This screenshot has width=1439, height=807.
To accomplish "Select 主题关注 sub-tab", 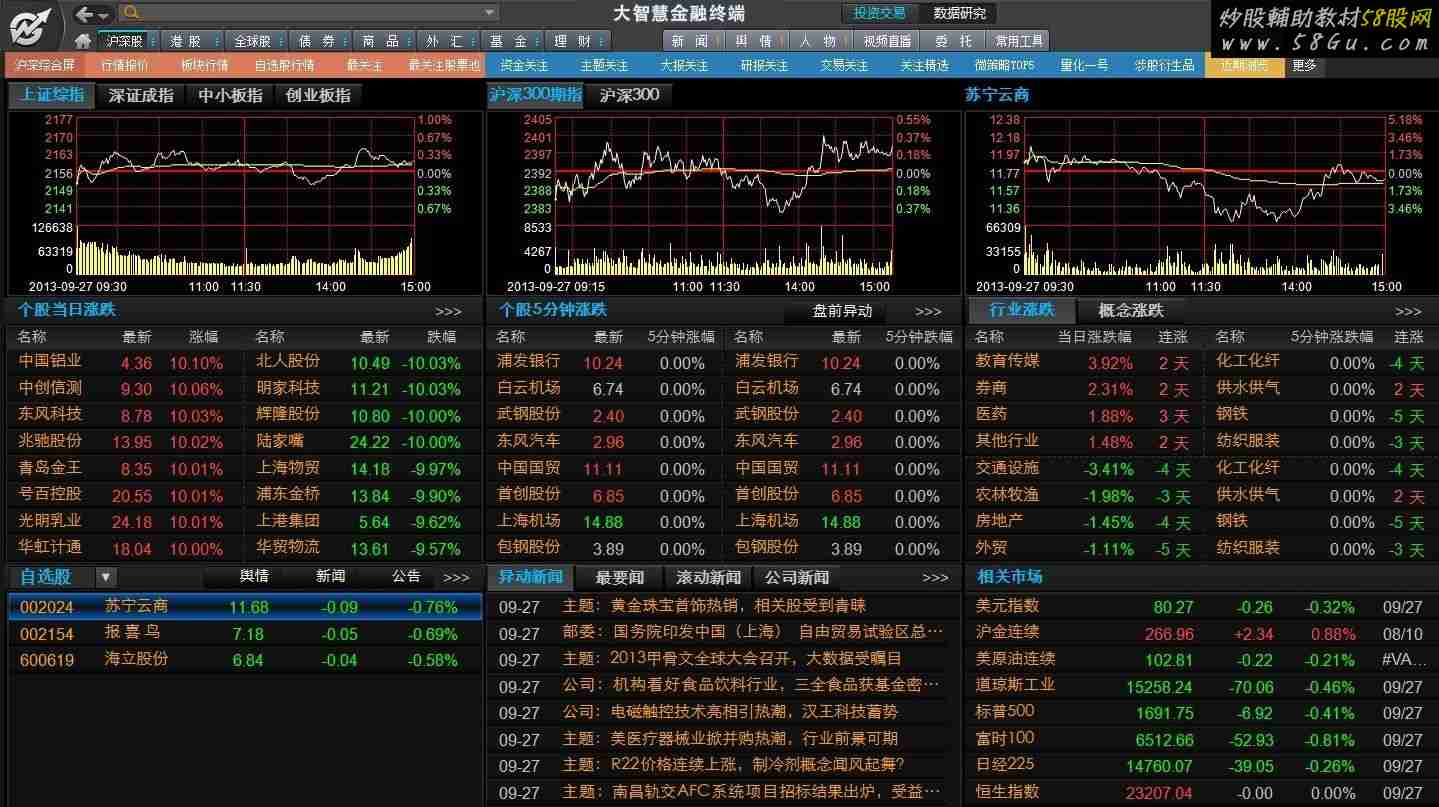I will (604, 65).
